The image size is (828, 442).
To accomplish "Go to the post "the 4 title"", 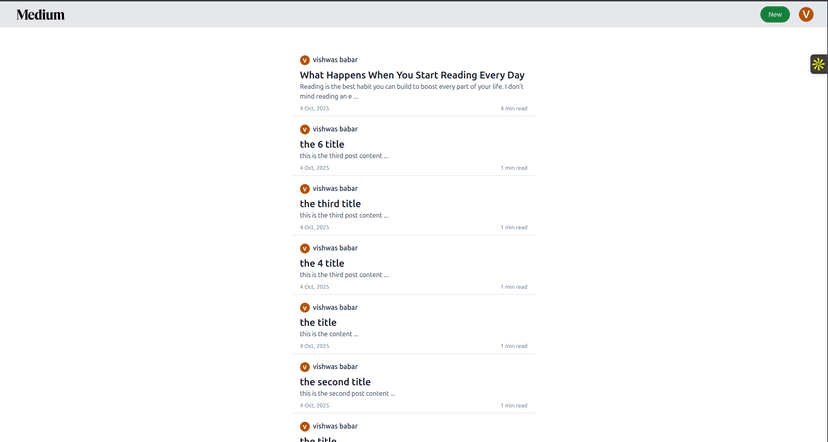I will click(x=322, y=263).
